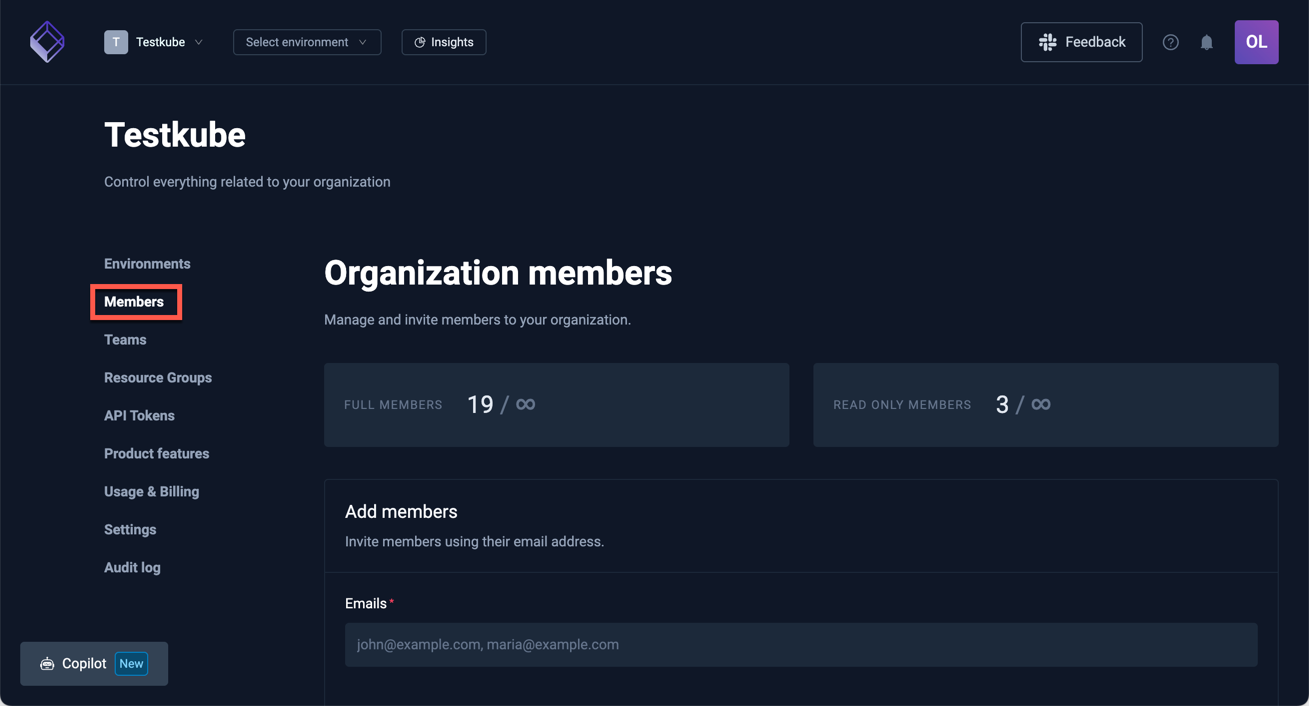Screen dimensions: 1309x706
Task: Click the T organization avatar badge
Action: 115,42
